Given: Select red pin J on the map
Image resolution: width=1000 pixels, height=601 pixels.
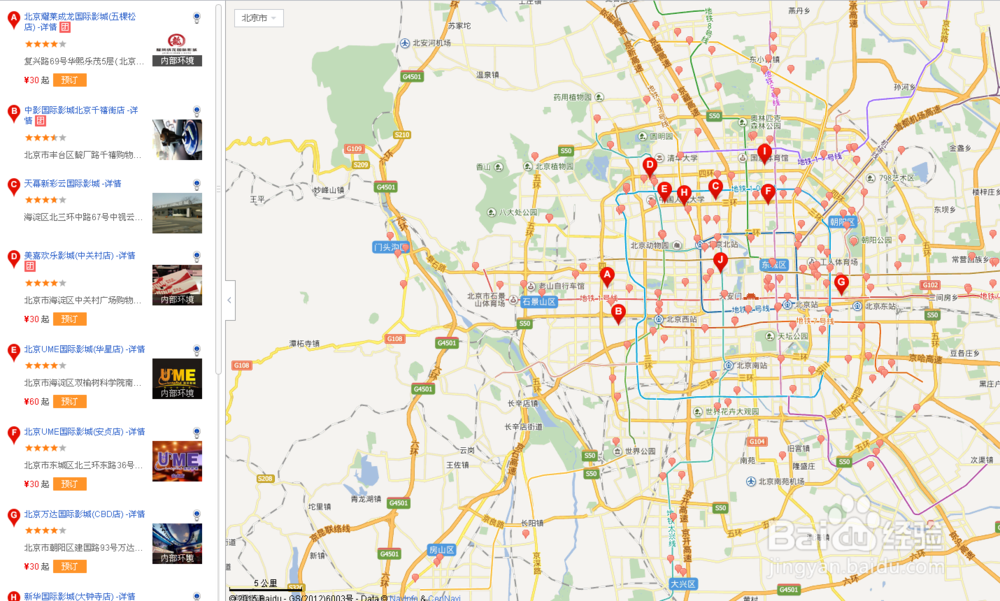Looking at the screenshot, I should (x=720, y=262).
